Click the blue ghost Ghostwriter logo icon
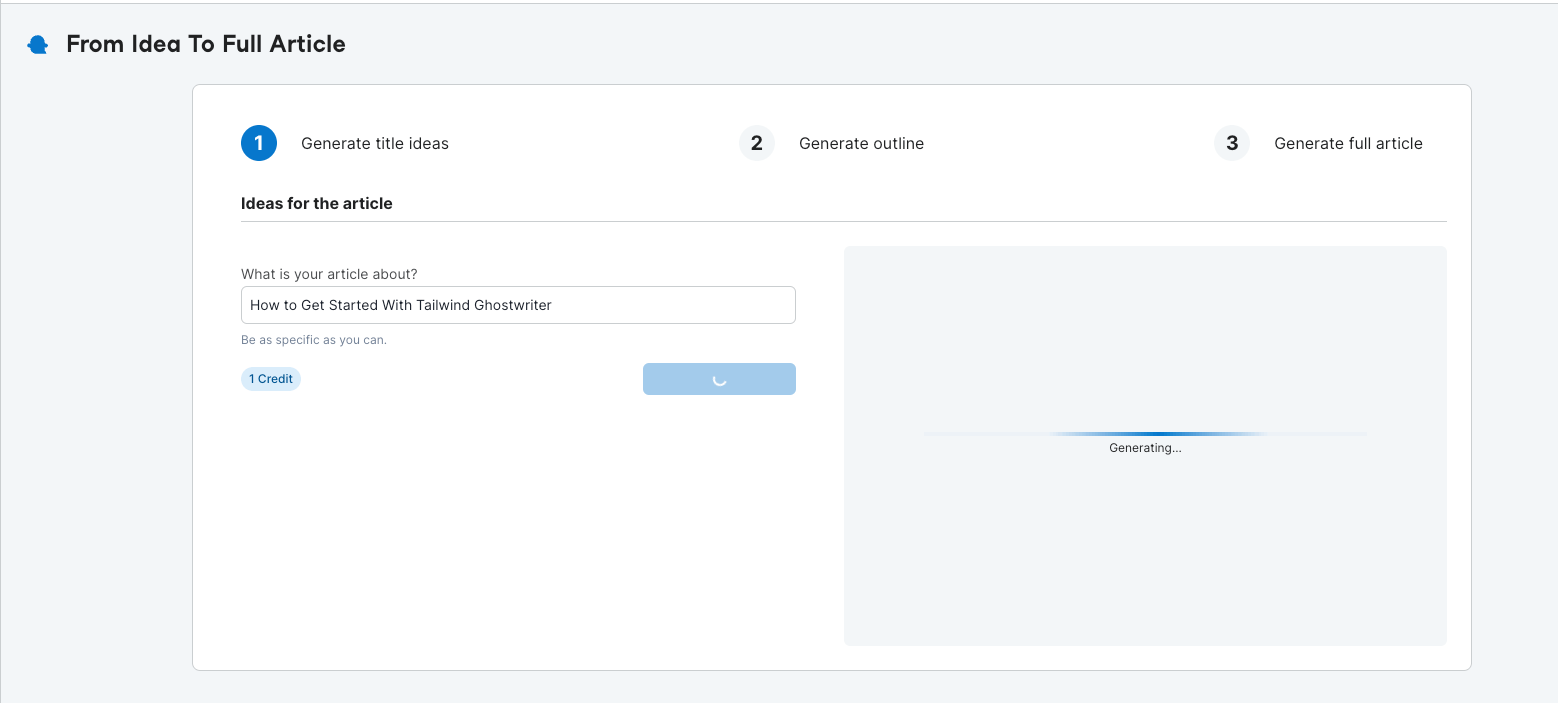Image resolution: width=1558 pixels, height=703 pixels. click(x=38, y=45)
